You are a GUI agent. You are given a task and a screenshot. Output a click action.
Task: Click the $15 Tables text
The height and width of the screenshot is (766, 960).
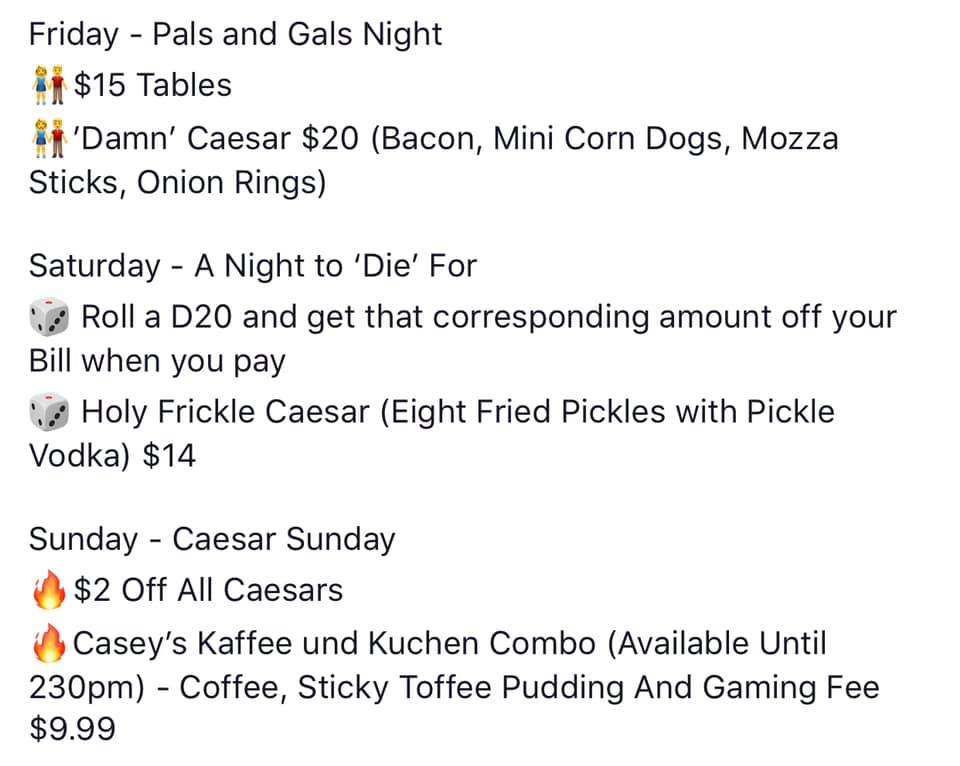click(x=153, y=86)
